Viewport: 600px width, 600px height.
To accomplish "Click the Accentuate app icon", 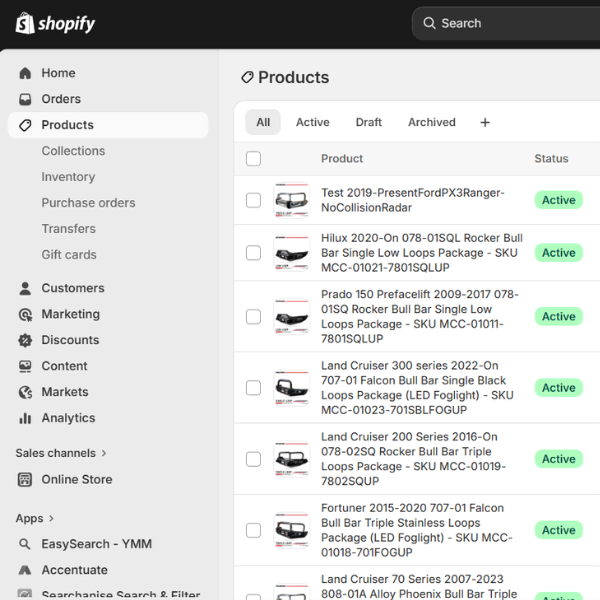I will (25, 570).
